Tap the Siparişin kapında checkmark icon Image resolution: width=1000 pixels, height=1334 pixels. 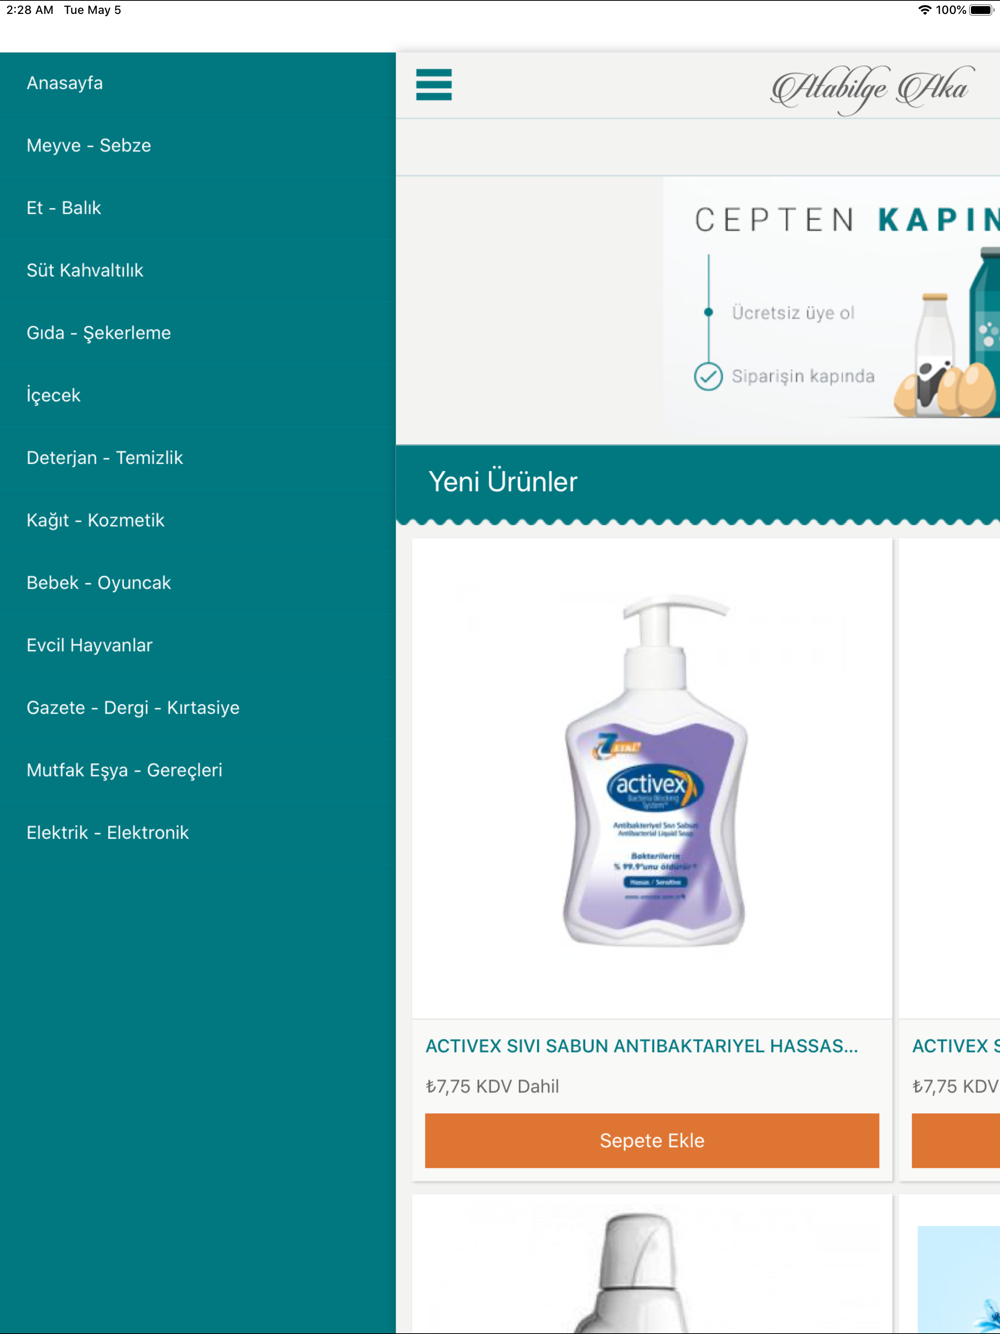[708, 376]
